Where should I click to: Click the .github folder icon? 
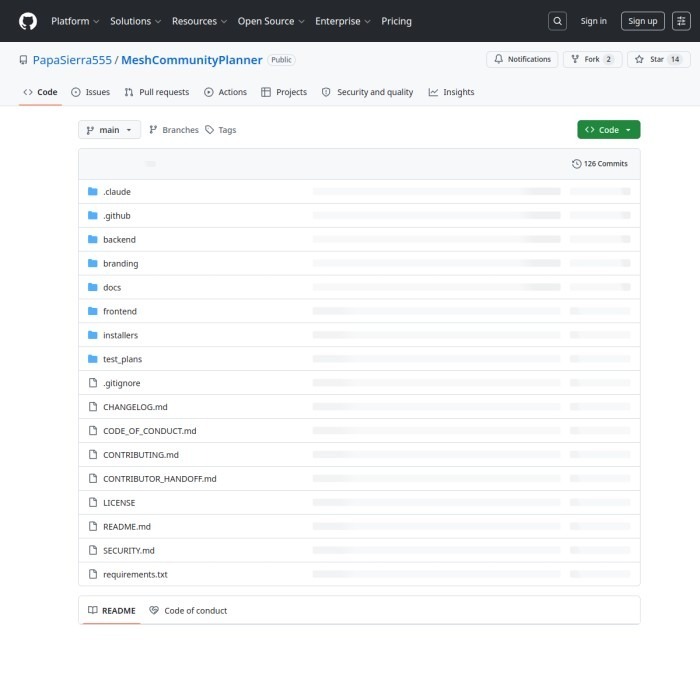point(92,216)
